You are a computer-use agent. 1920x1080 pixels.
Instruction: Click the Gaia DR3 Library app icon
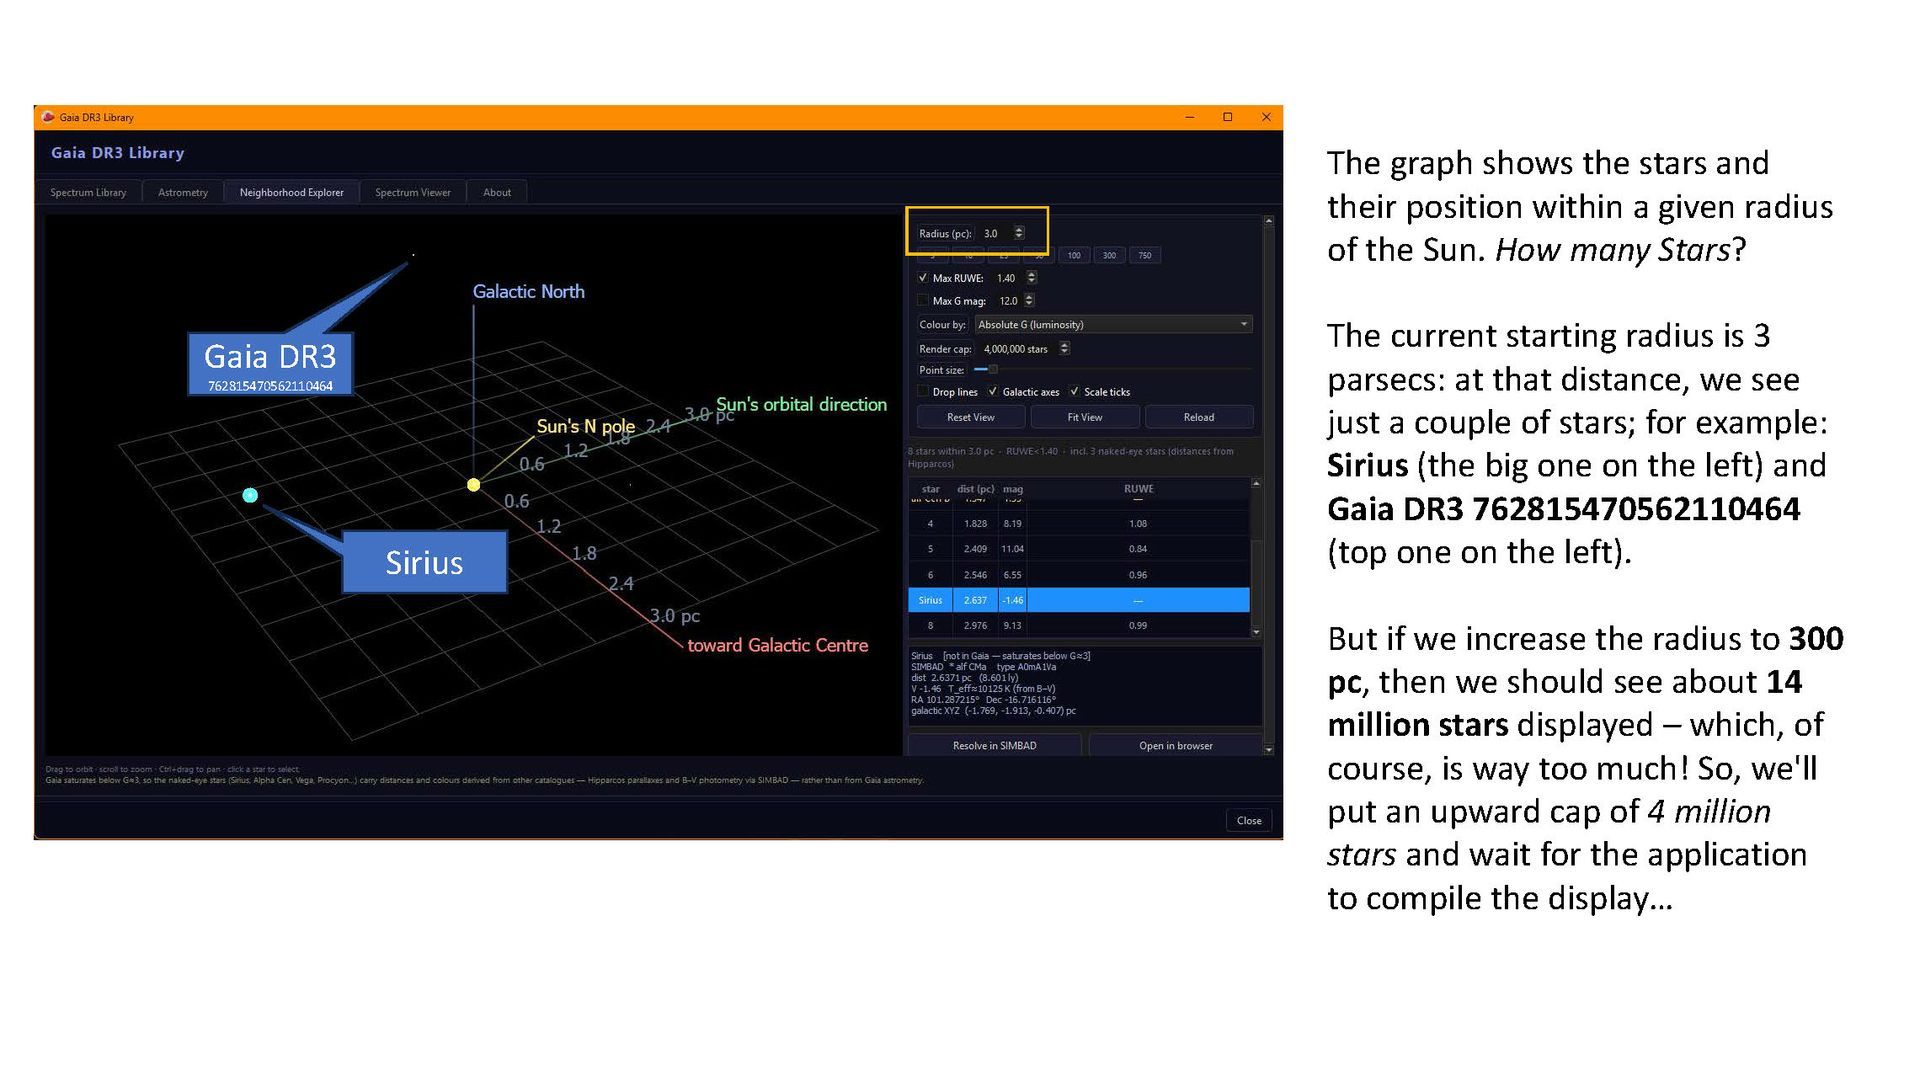48,117
